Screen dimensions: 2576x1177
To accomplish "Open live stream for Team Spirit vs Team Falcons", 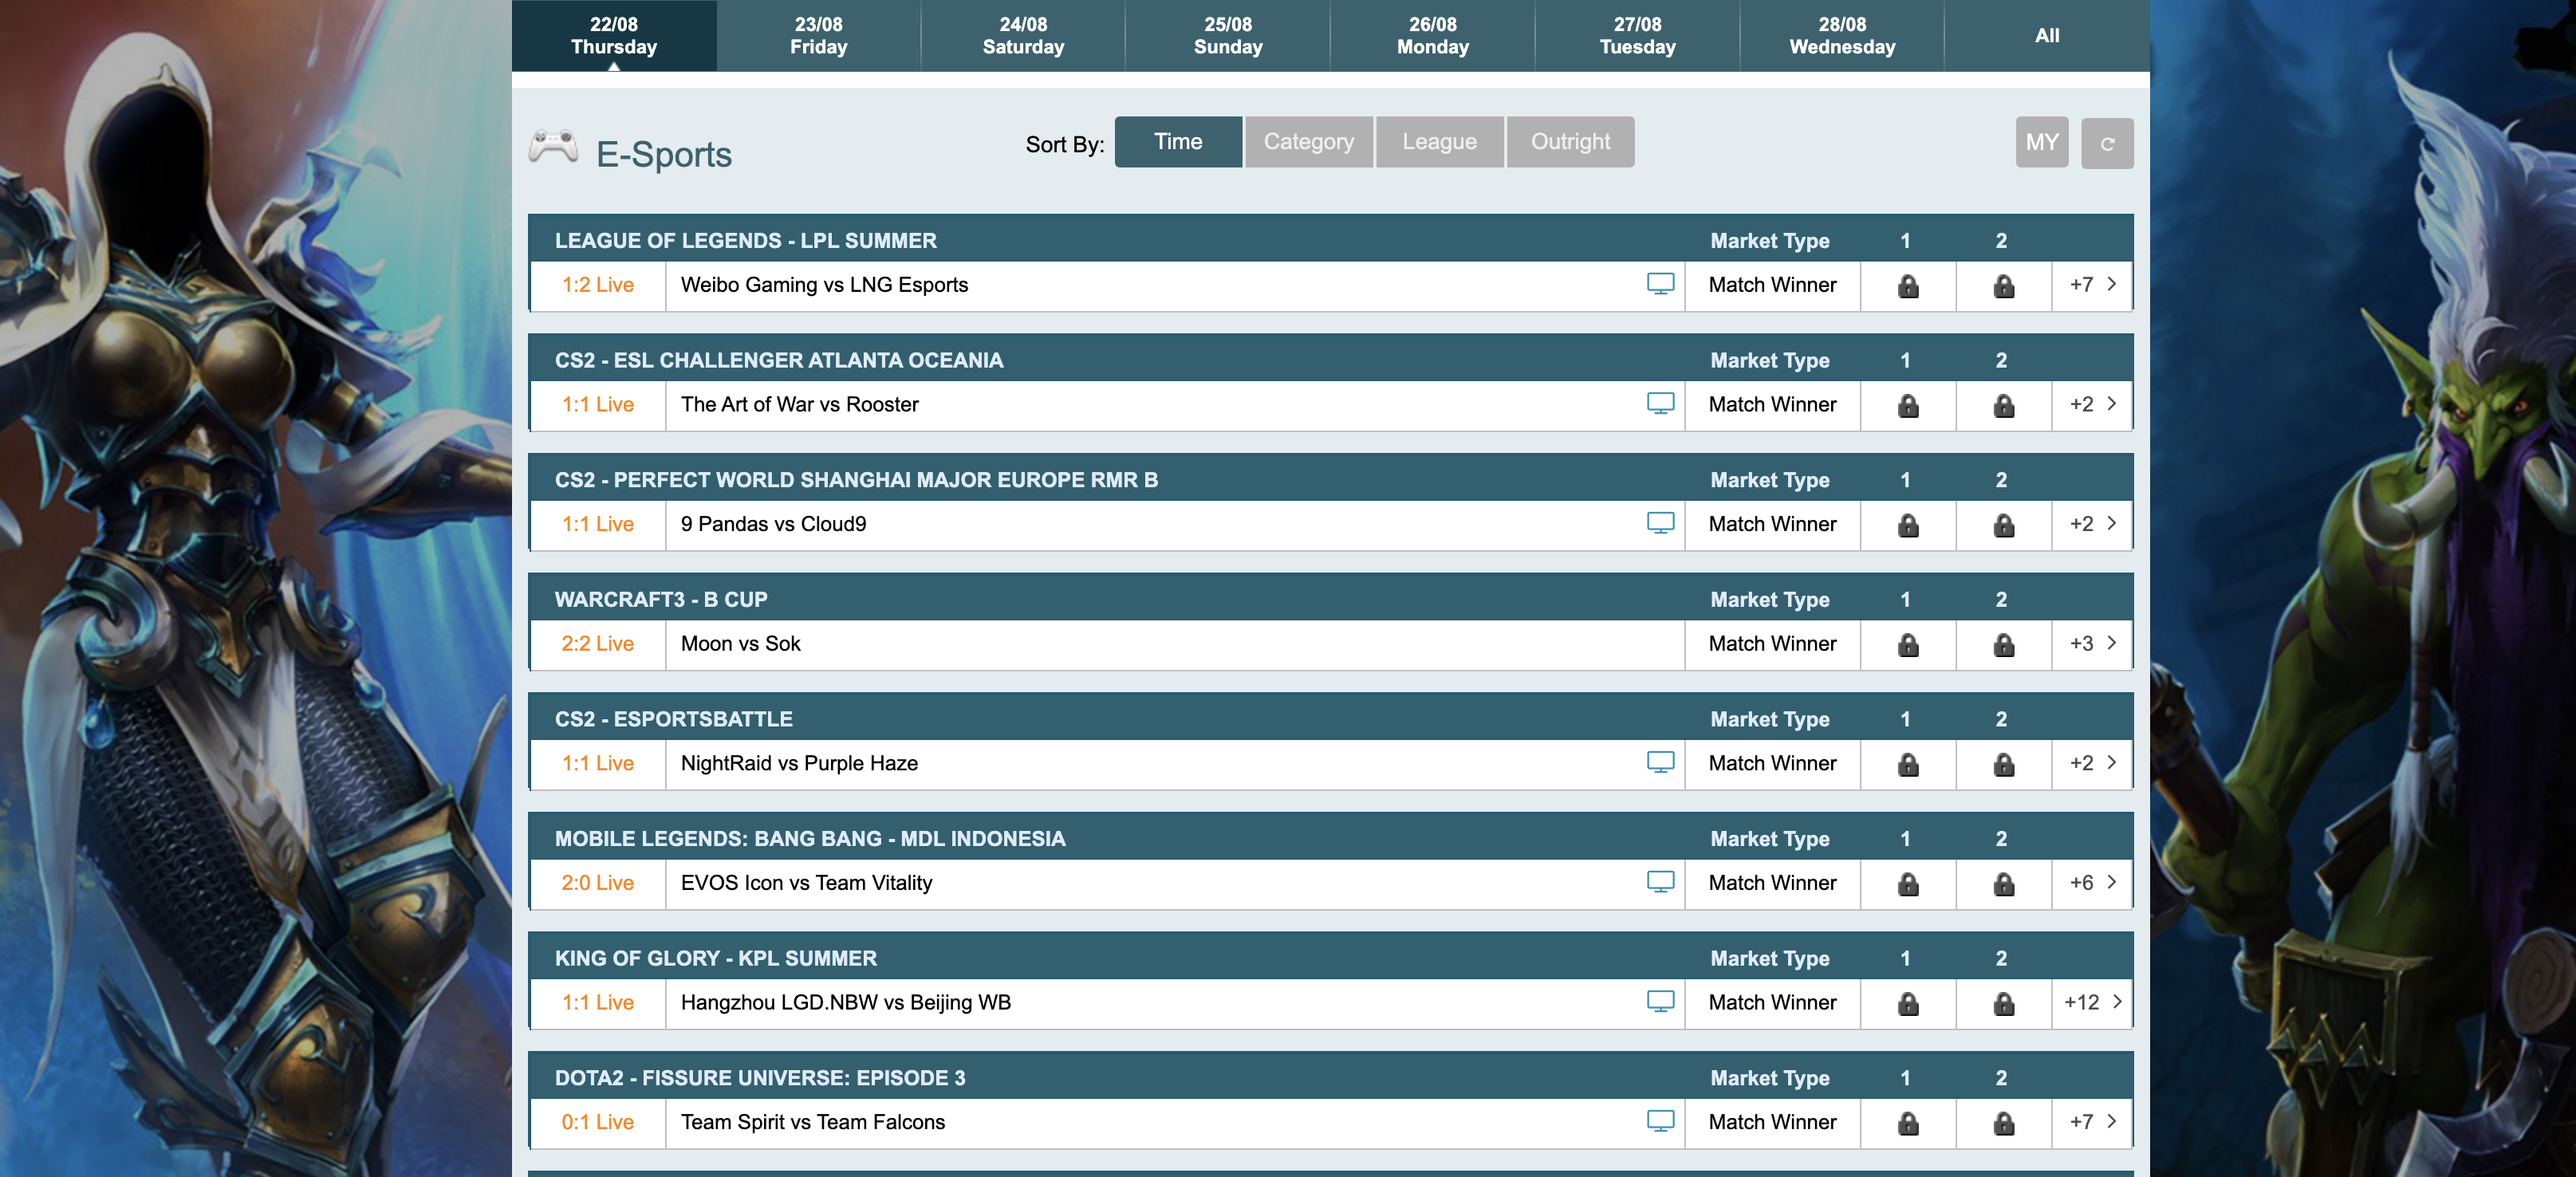I will tap(1660, 1122).
